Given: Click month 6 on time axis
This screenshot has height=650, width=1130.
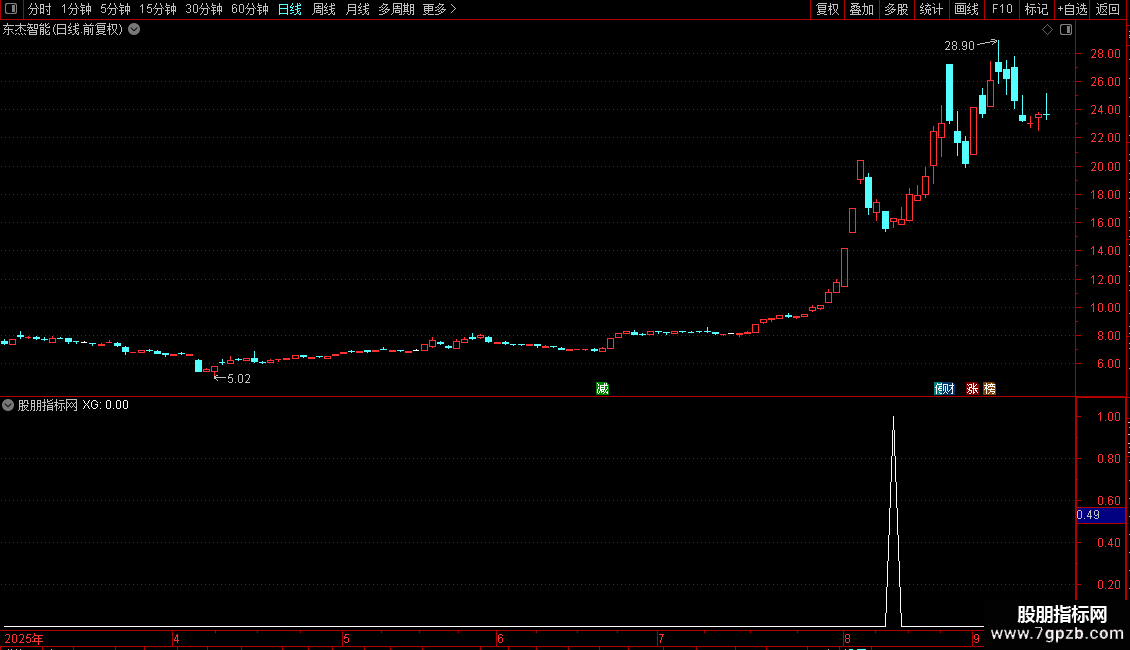Looking at the screenshot, I should pyautogui.click(x=499, y=638).
